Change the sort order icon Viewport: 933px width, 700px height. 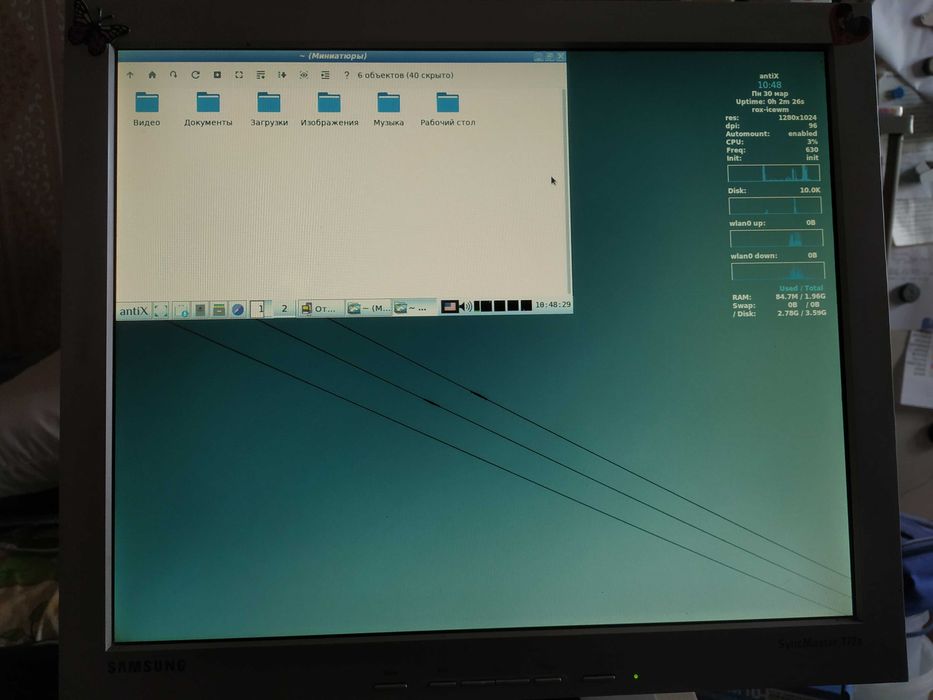click(282, 75)
